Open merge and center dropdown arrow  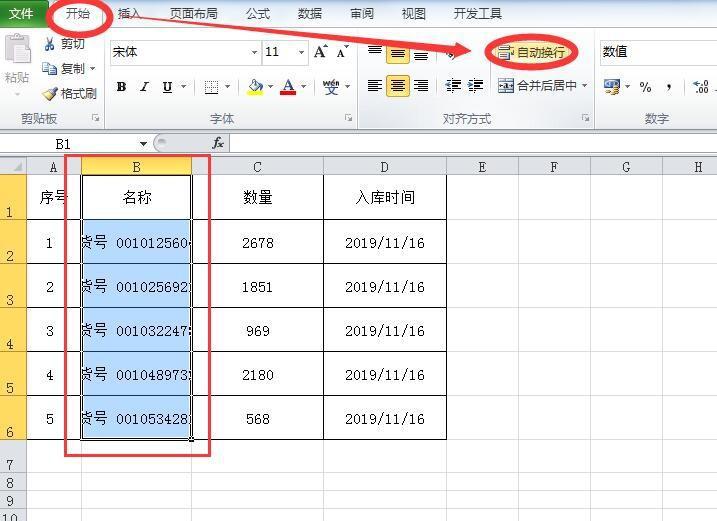coord(584,86)
